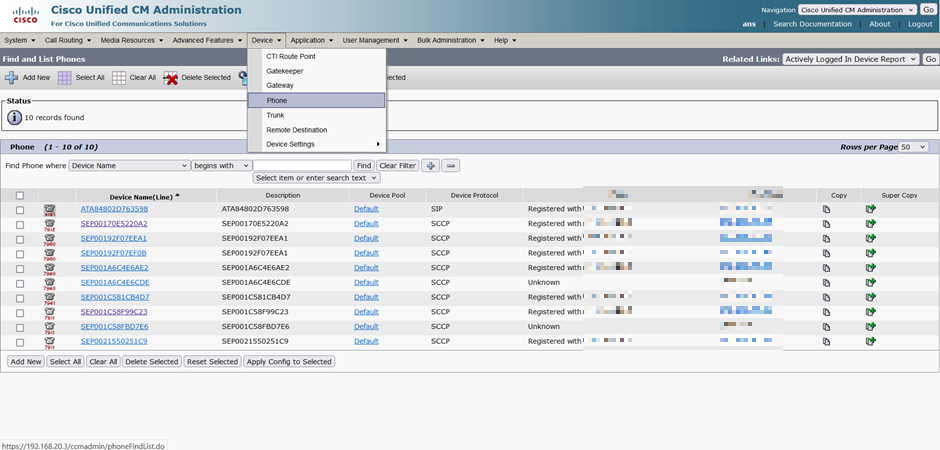Click the search text input field
The height and width of the screenshot is (450, 940).
pos(302,165)
